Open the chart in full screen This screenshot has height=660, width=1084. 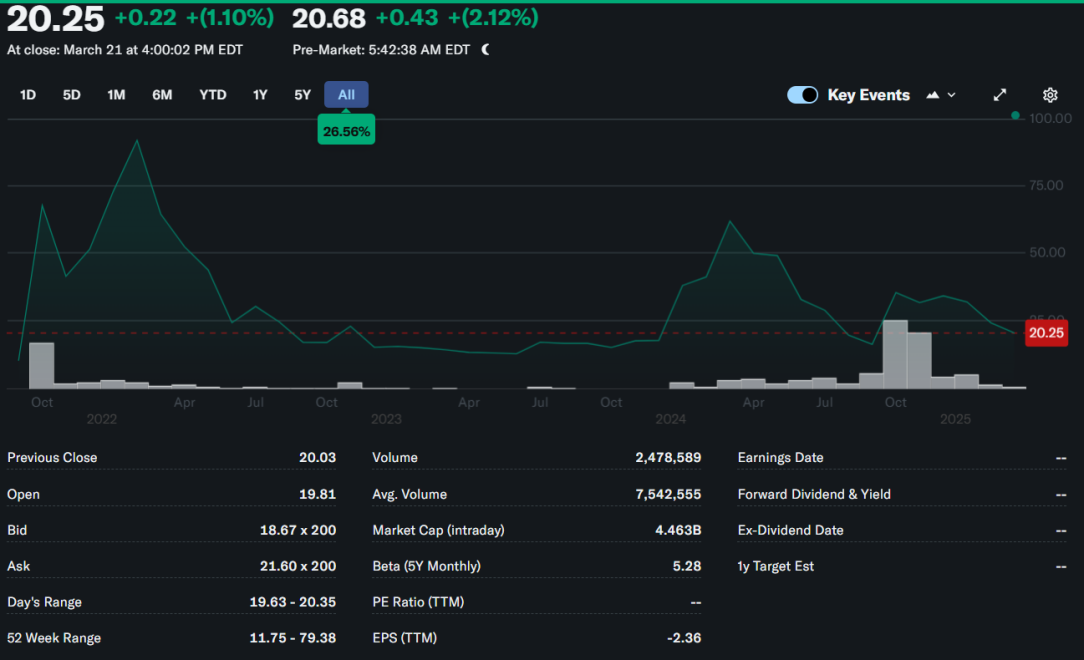1000,95
